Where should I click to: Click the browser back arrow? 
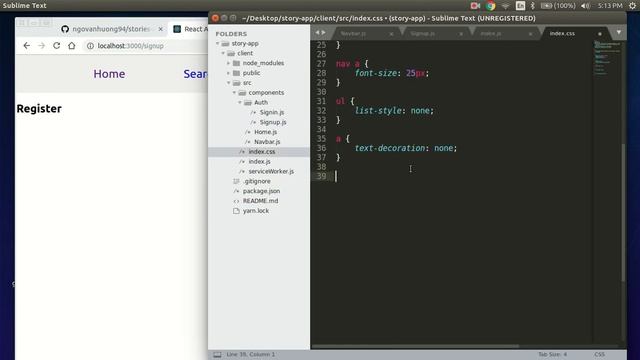coord(27,46)
